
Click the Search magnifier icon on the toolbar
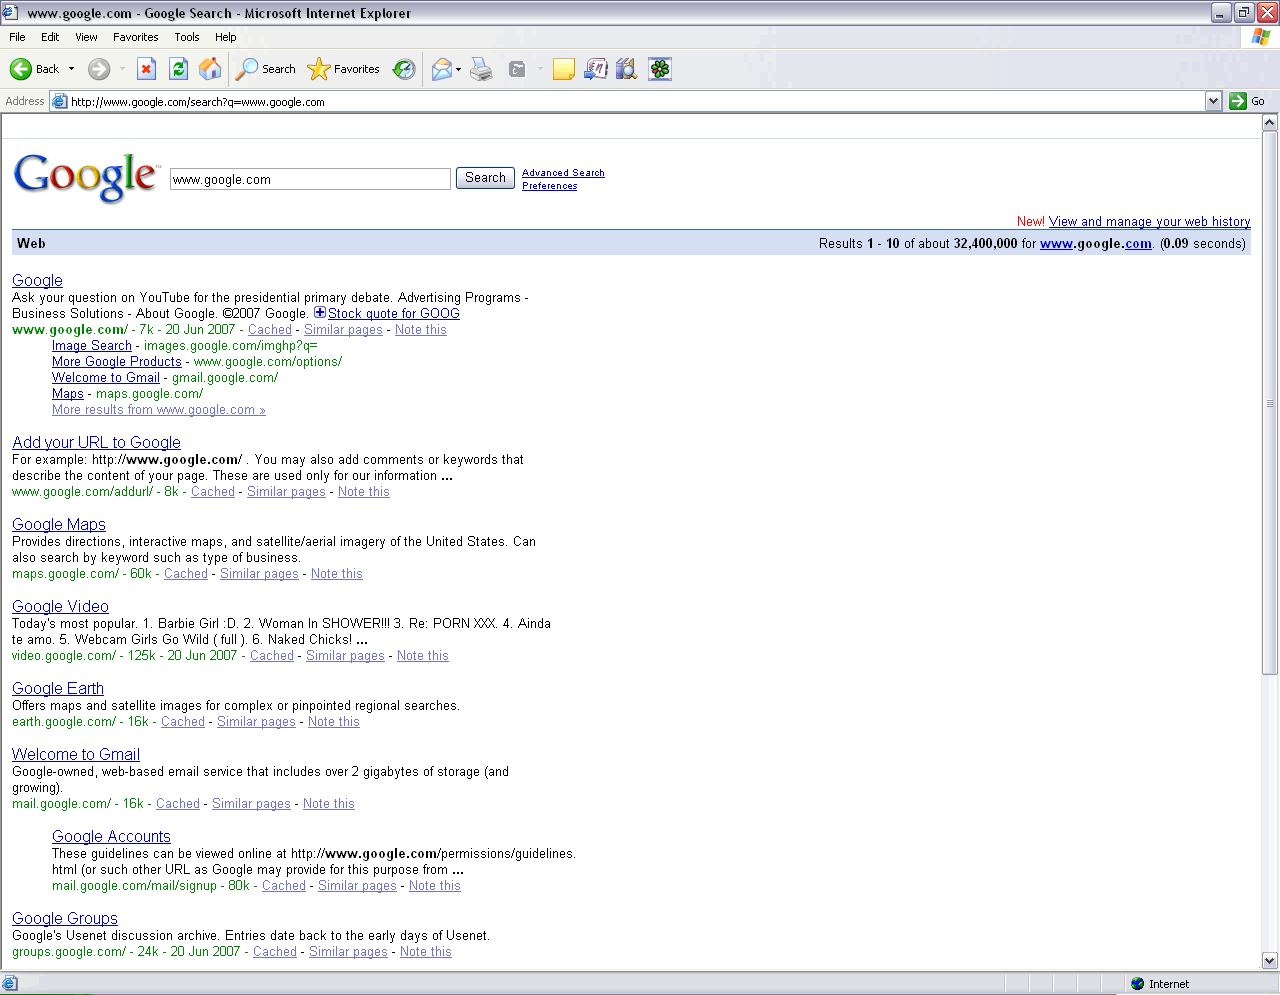click(246, 69)
